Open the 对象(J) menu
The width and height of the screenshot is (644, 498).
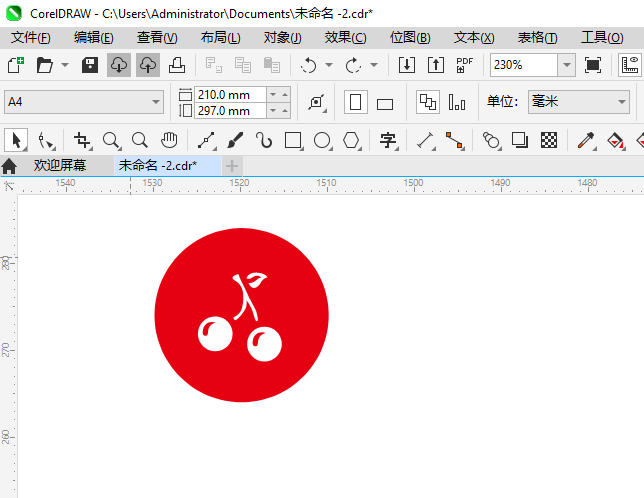tap(283, 38)
